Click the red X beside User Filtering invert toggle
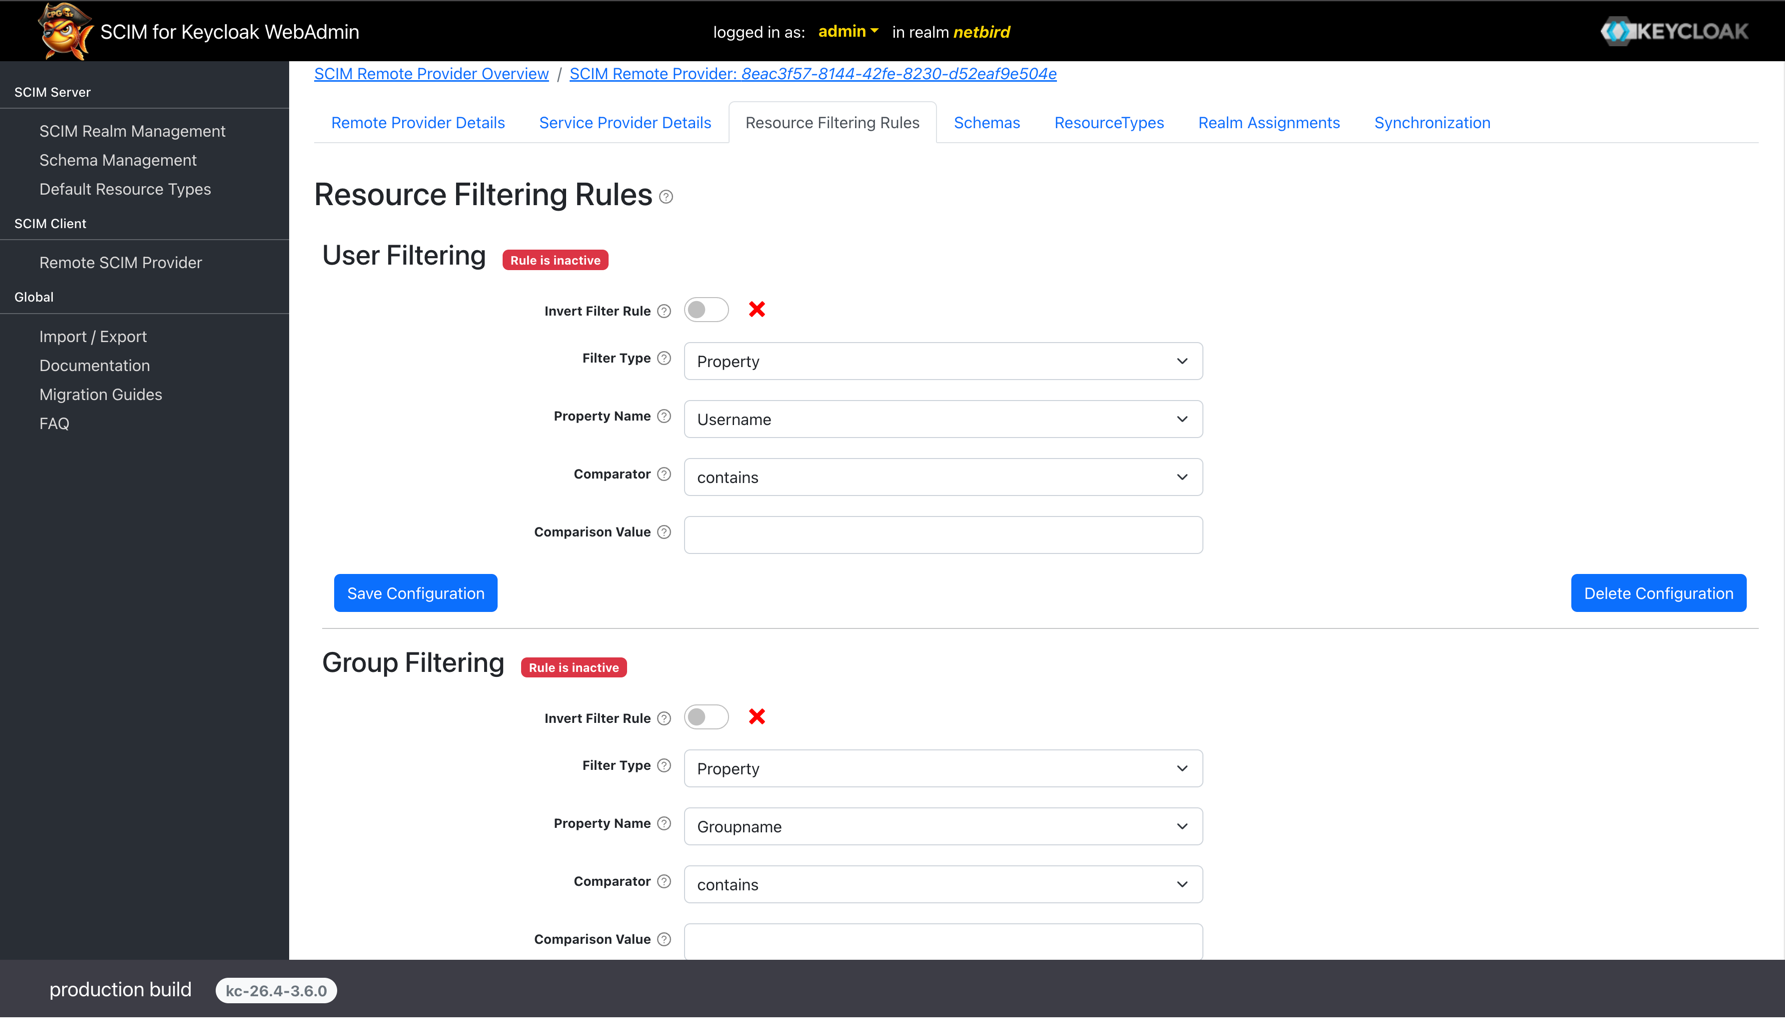Screen dimensions: 1785x1018 (757, 309)
